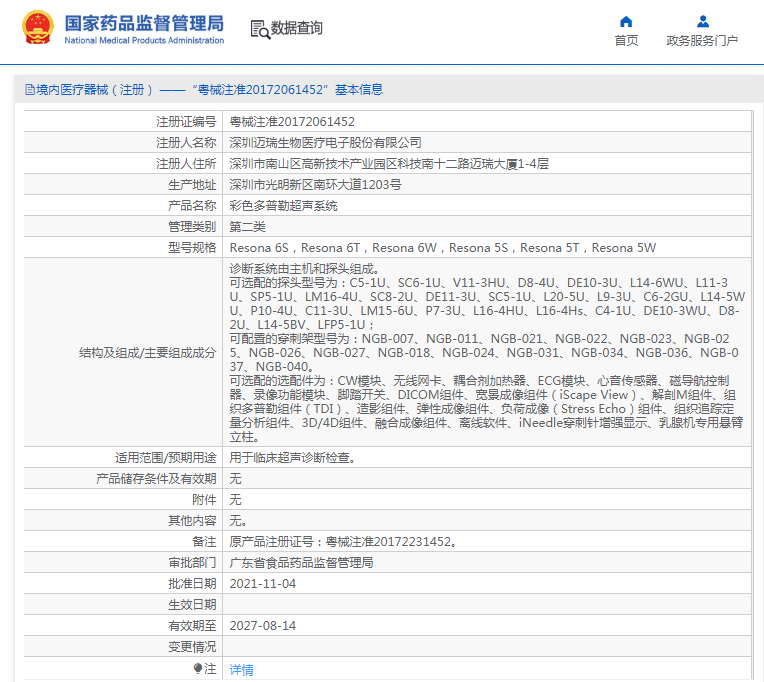Click the 注册人住所 label
764x682 pixels.
click(x=186, y=163)
